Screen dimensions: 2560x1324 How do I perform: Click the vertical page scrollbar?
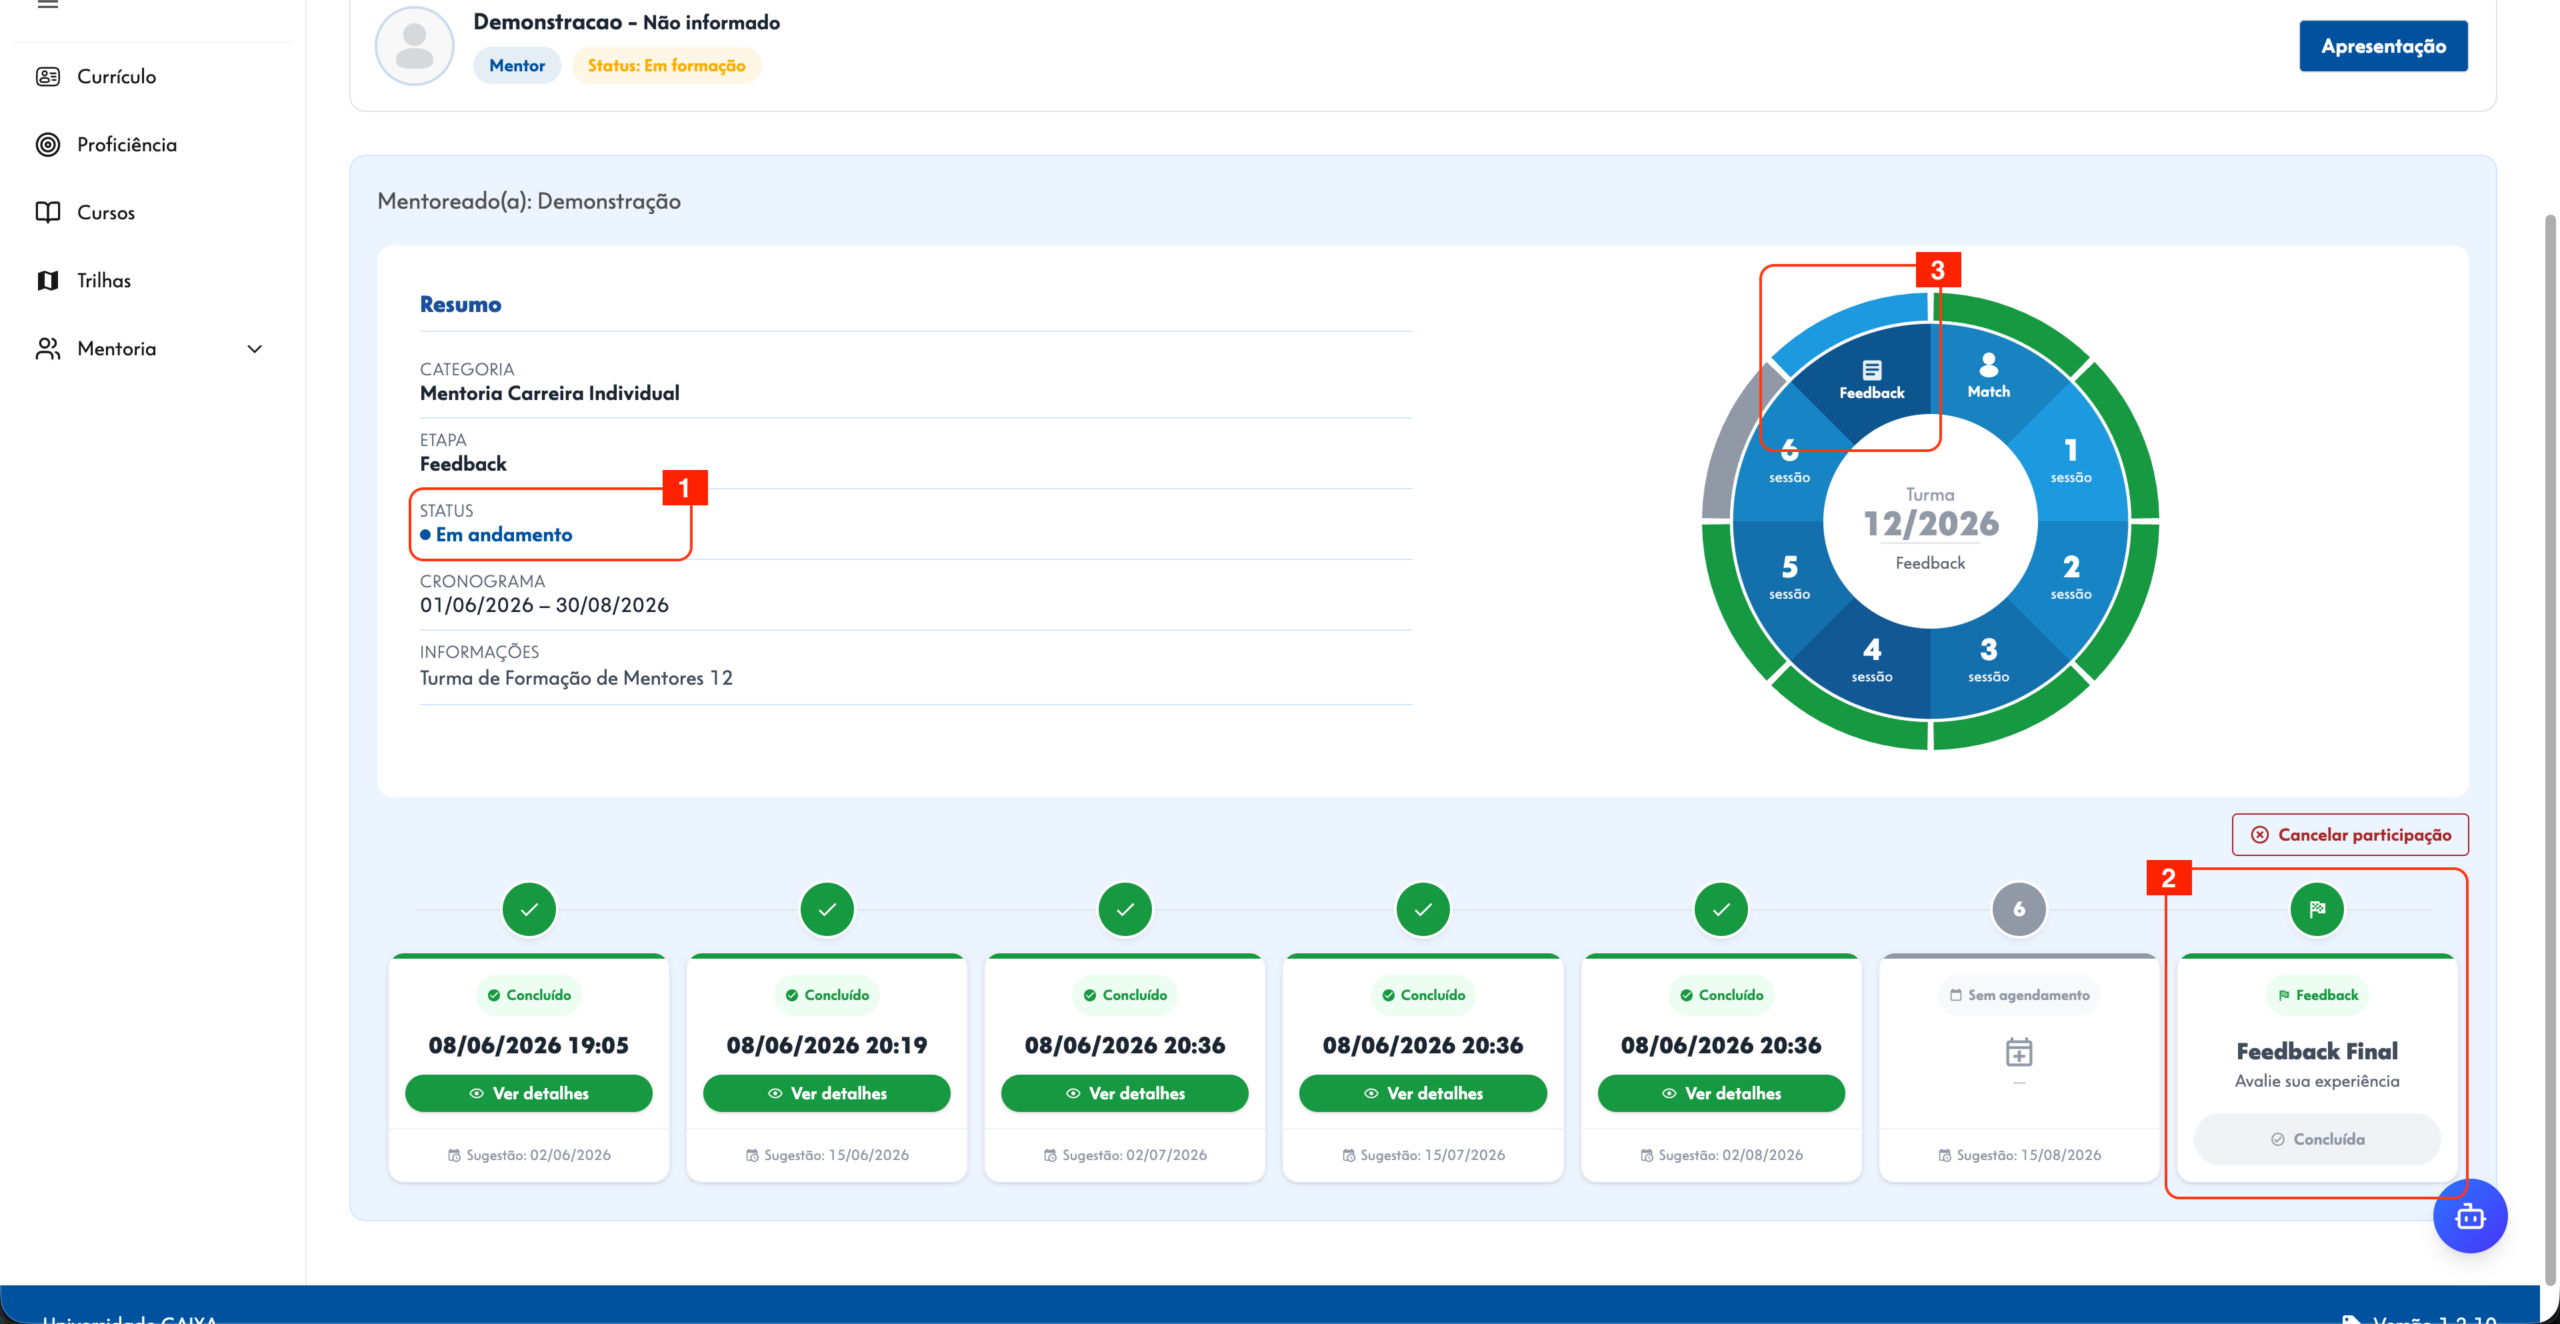pos(2550,750)
